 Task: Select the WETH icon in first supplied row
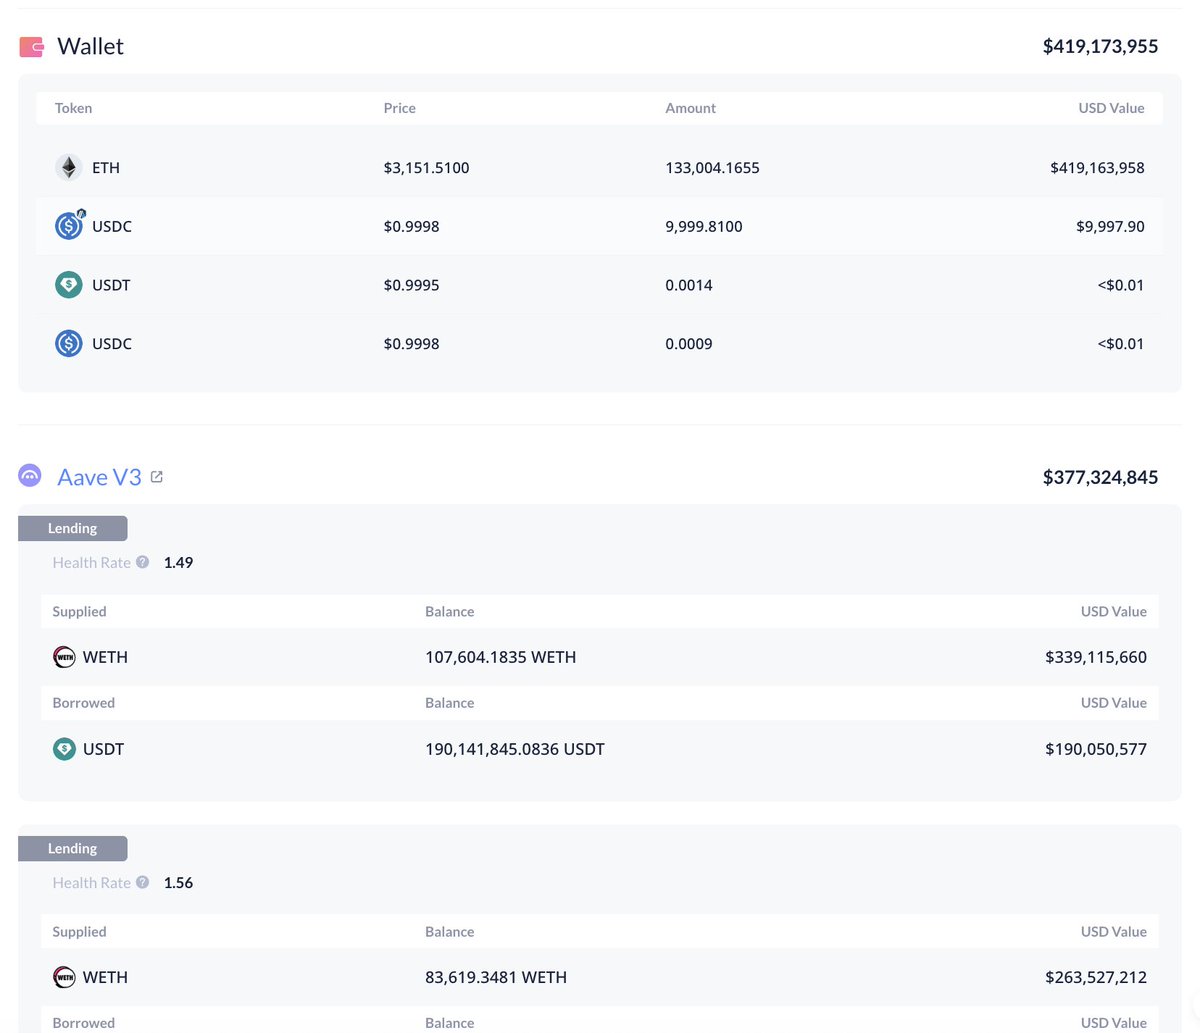coord(63,656)
